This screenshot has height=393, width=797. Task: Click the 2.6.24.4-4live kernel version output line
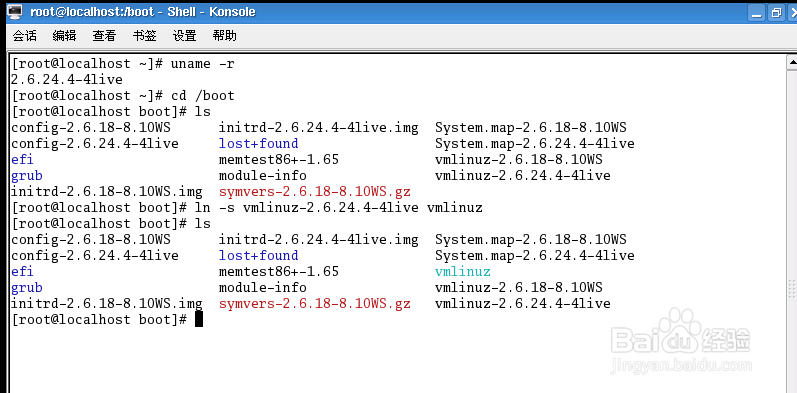(67, 80)
